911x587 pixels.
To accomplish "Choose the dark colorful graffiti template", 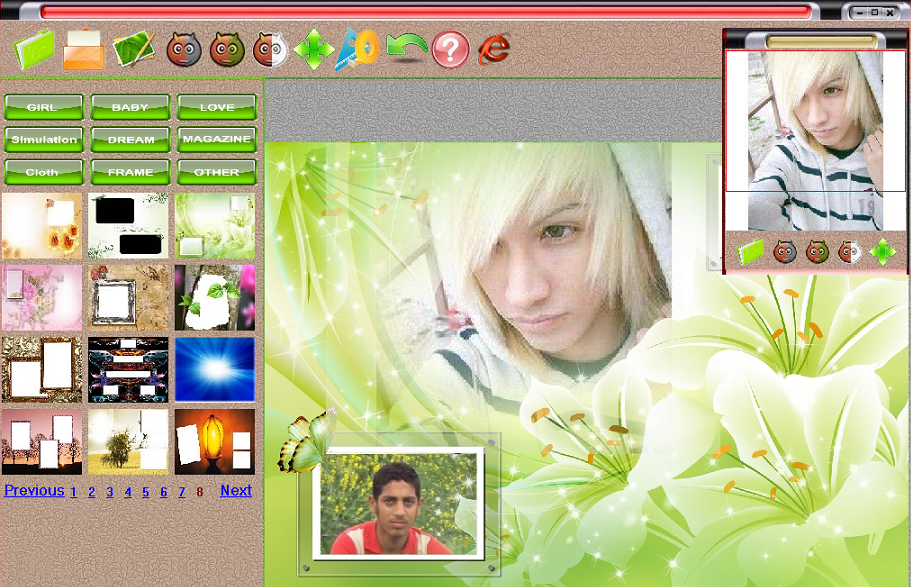I will (x=128, y=370).
